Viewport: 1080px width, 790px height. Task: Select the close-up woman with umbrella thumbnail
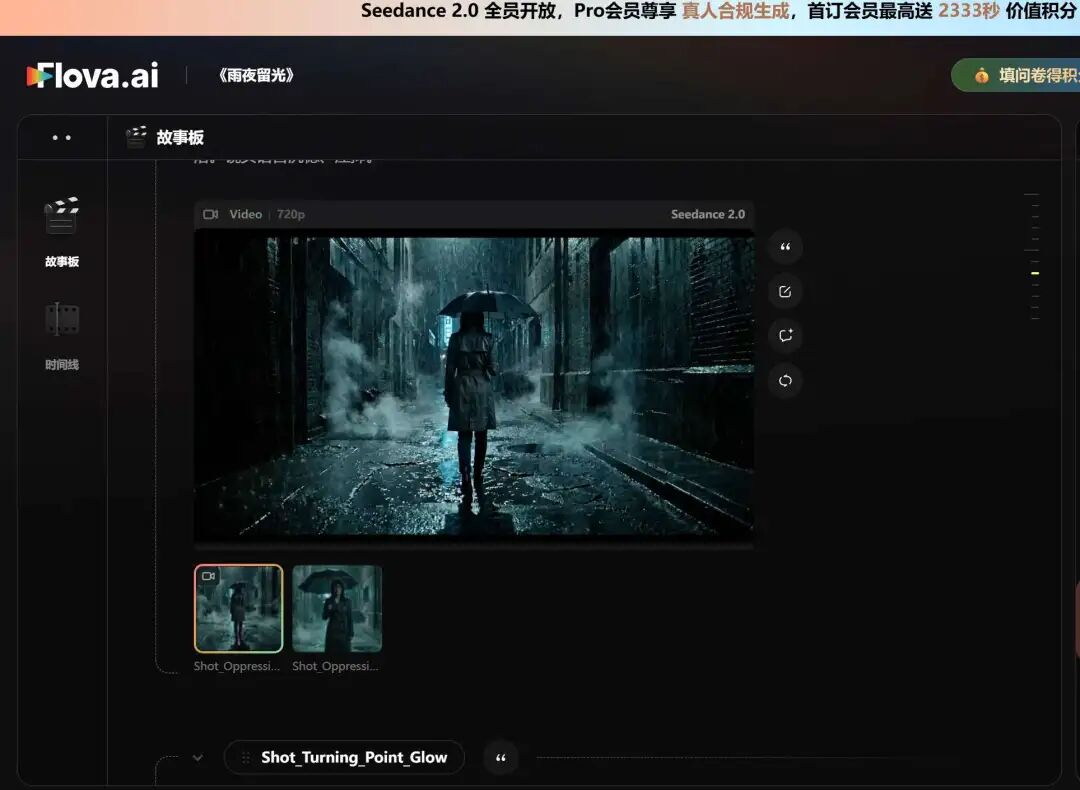[x=337, y=608]
